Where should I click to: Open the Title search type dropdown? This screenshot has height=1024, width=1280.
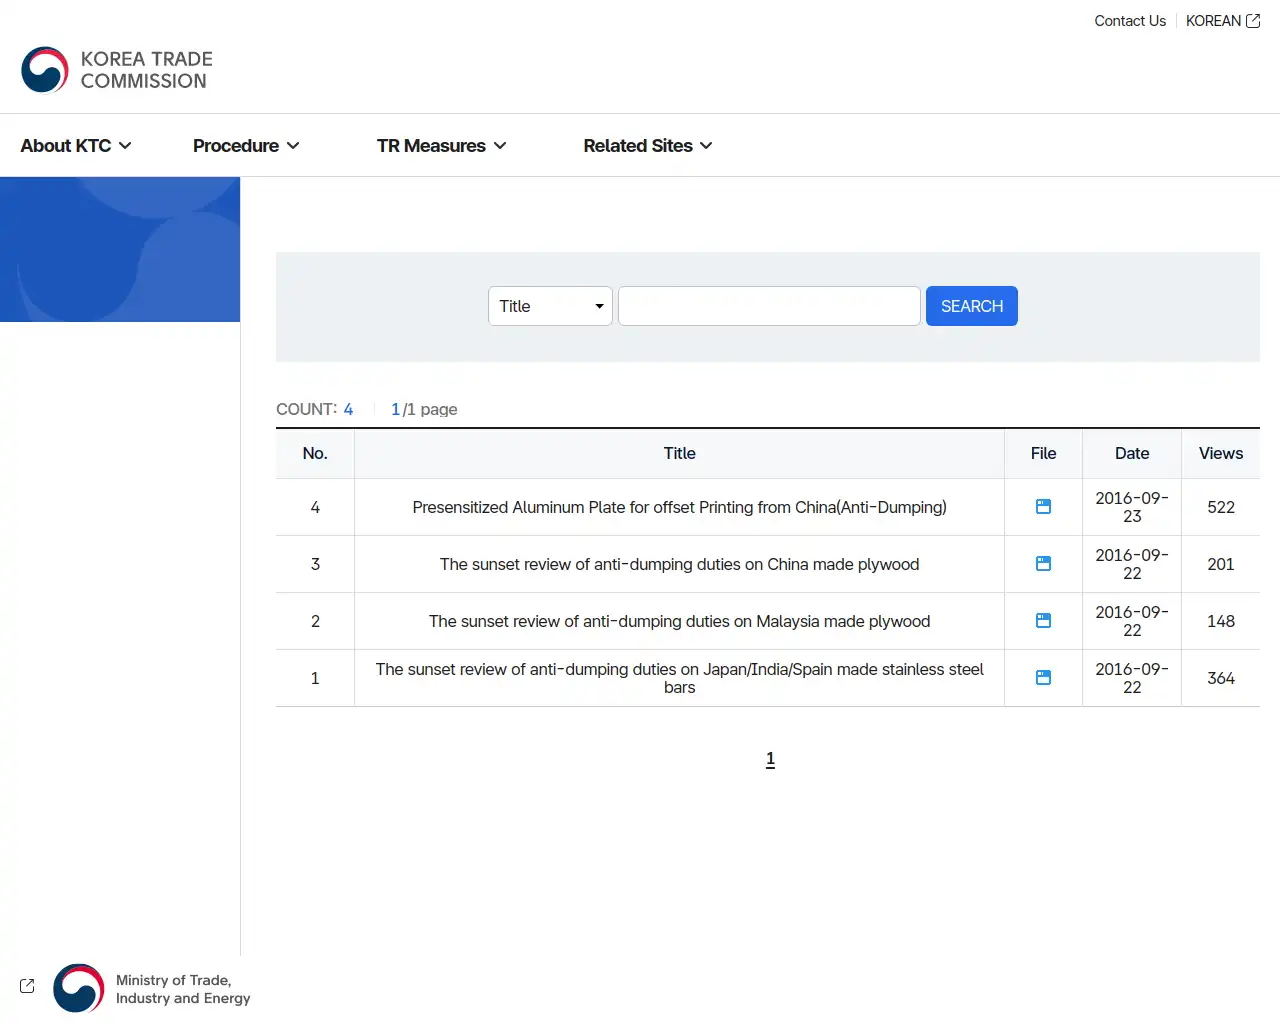tap(550, 306)
